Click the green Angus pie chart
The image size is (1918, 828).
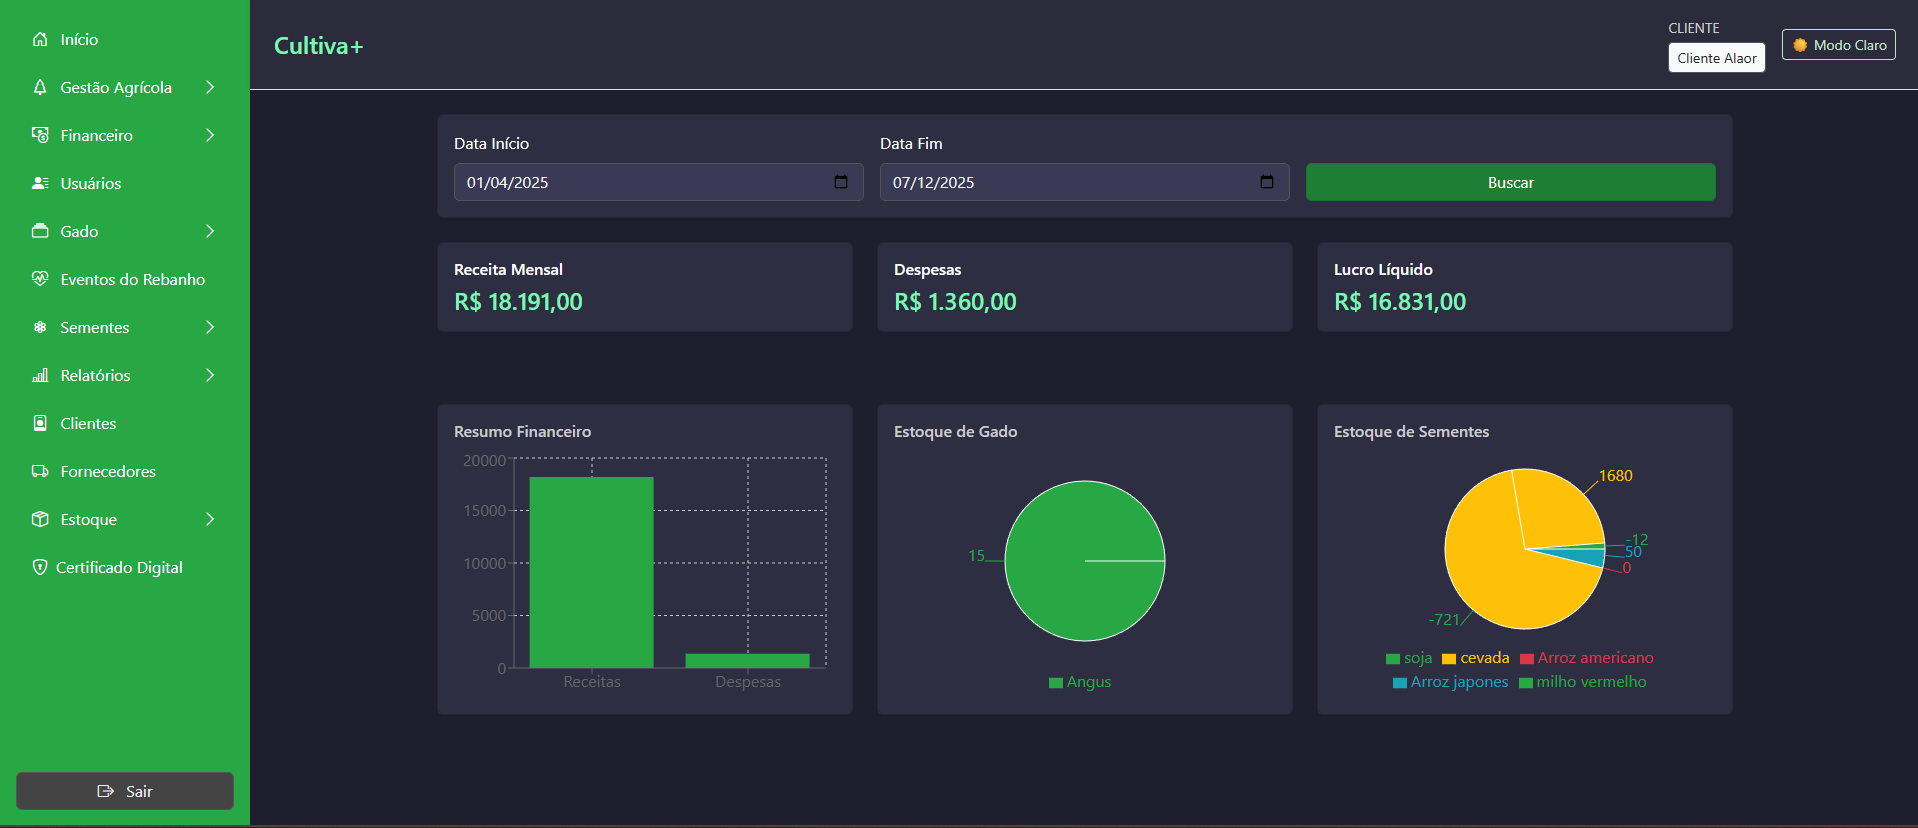(1085, 561)
